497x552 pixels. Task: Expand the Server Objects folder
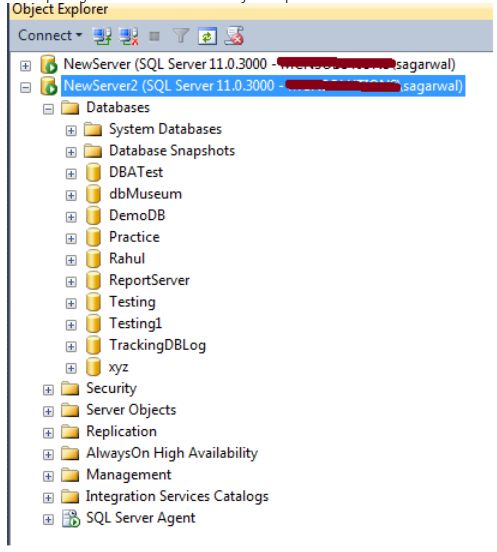48,412
